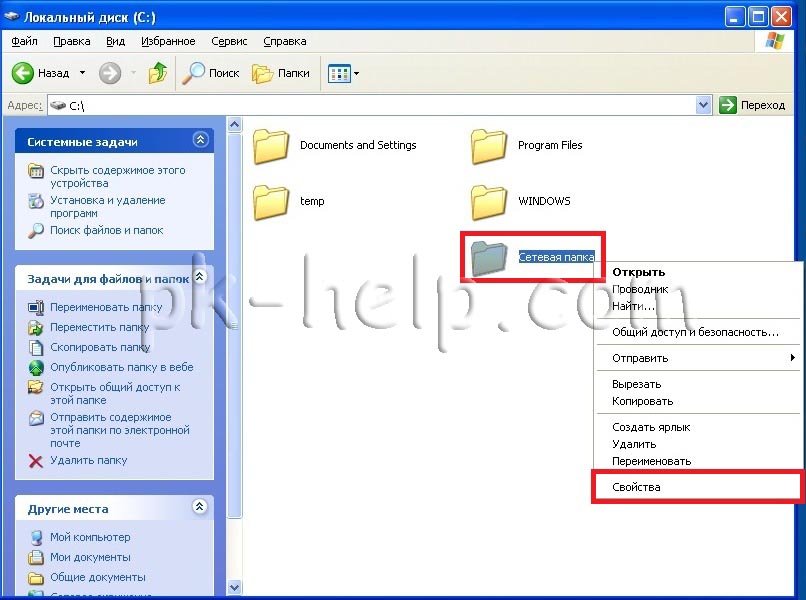Click the email envelope icon for Отправить содержимое
806x600 pixels.
point(35,417)
